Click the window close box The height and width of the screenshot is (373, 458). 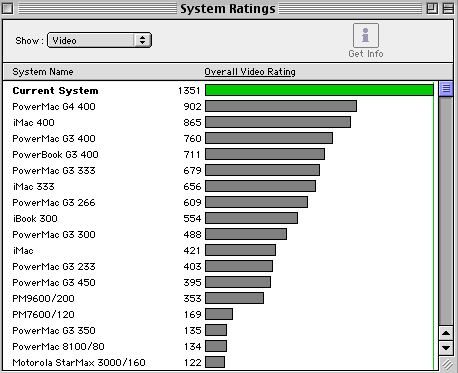(7, 8)
